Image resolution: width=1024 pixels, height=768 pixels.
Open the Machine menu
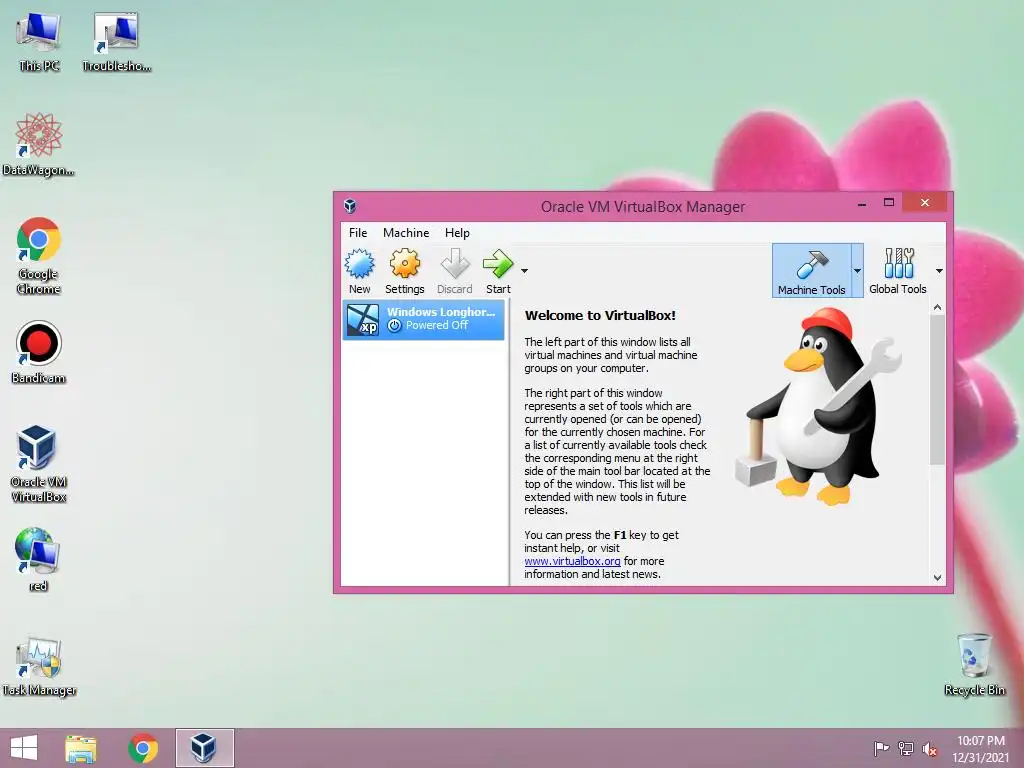point(406,232)
